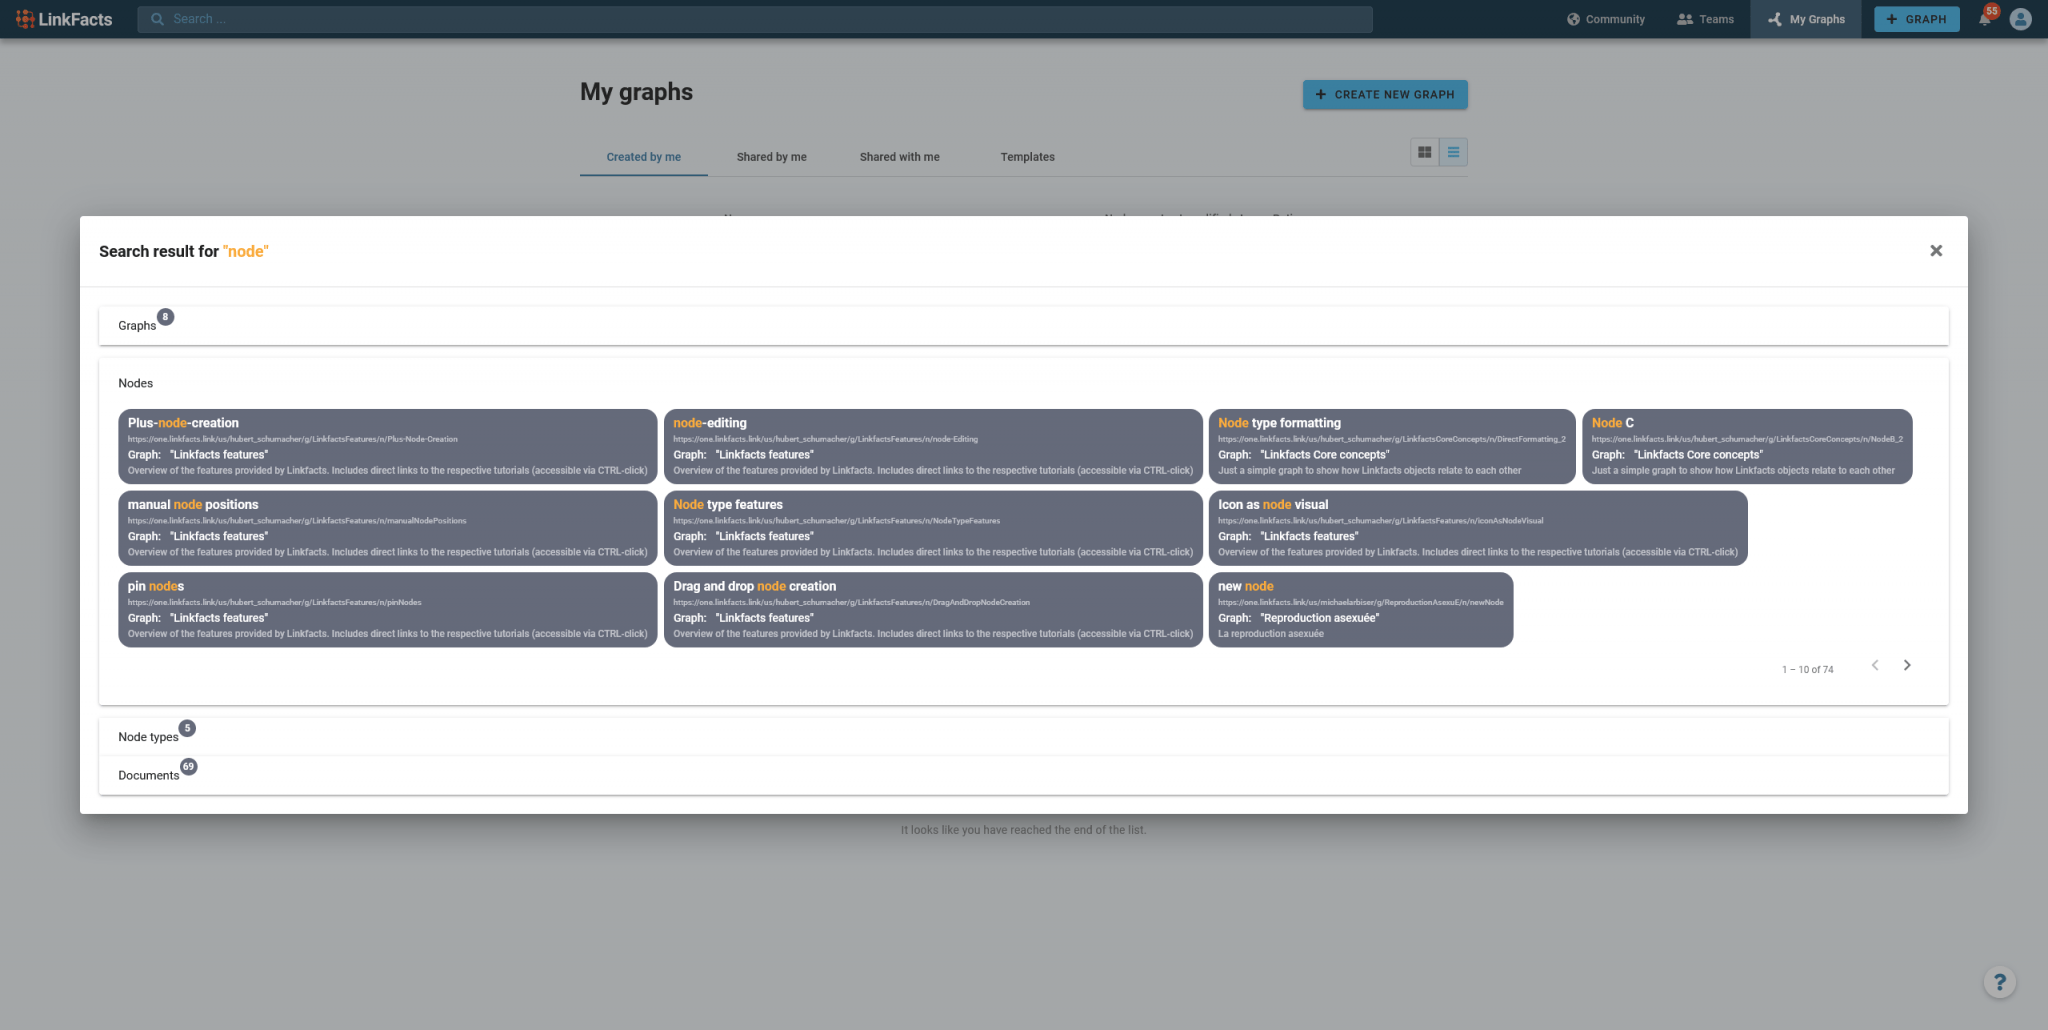Screen dimensions: 2048x1030
Task: Open the help question mark button
Action: click(1998, 982)
